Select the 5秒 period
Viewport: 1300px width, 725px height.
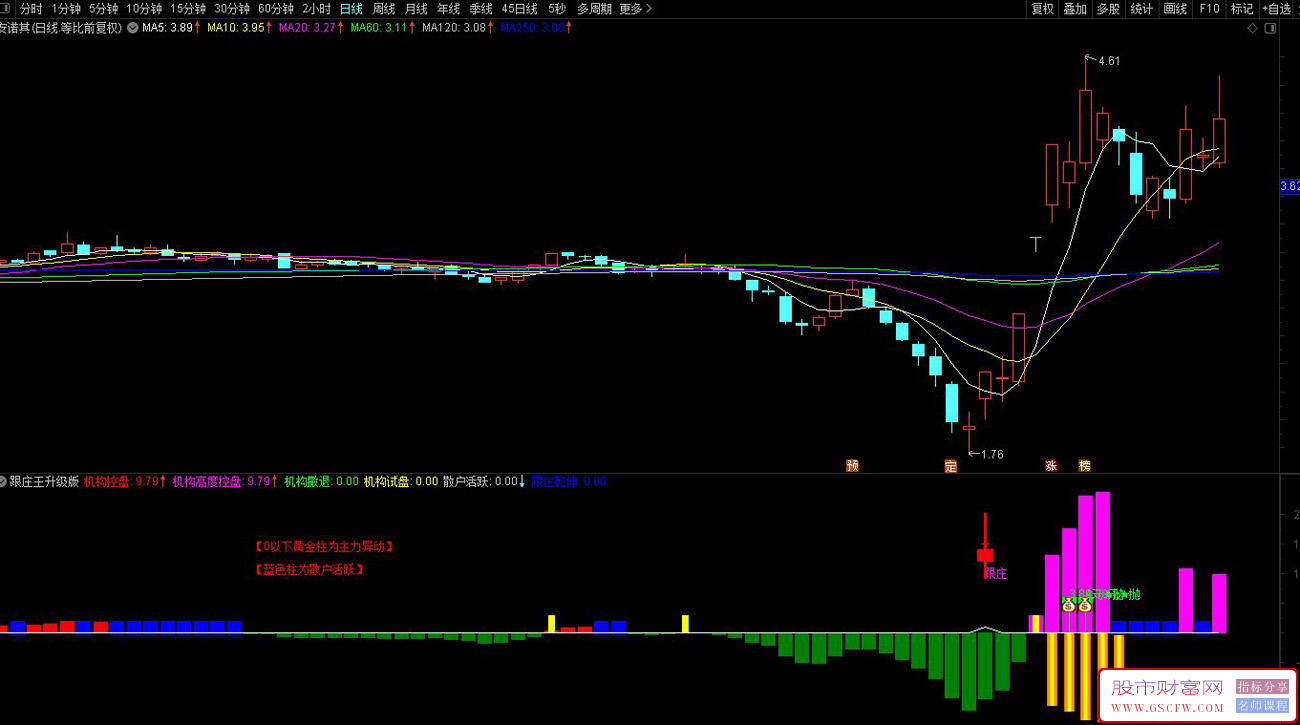557,8
